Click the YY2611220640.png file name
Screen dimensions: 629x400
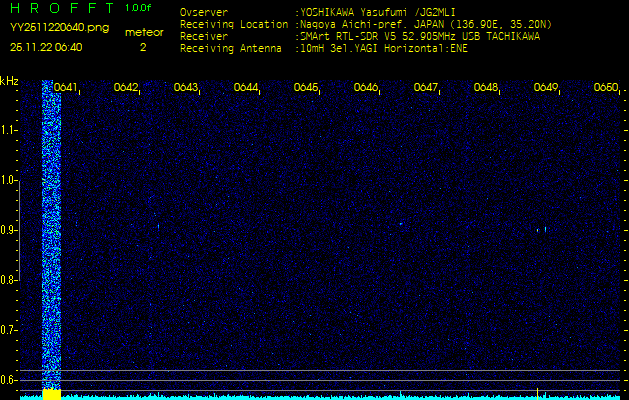tap(50, 29)
